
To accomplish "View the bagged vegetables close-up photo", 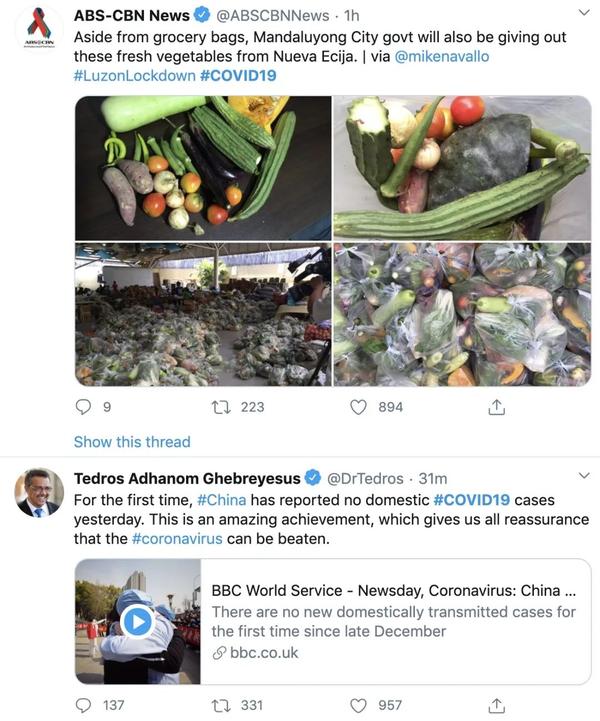I will (x=462, y=315).
